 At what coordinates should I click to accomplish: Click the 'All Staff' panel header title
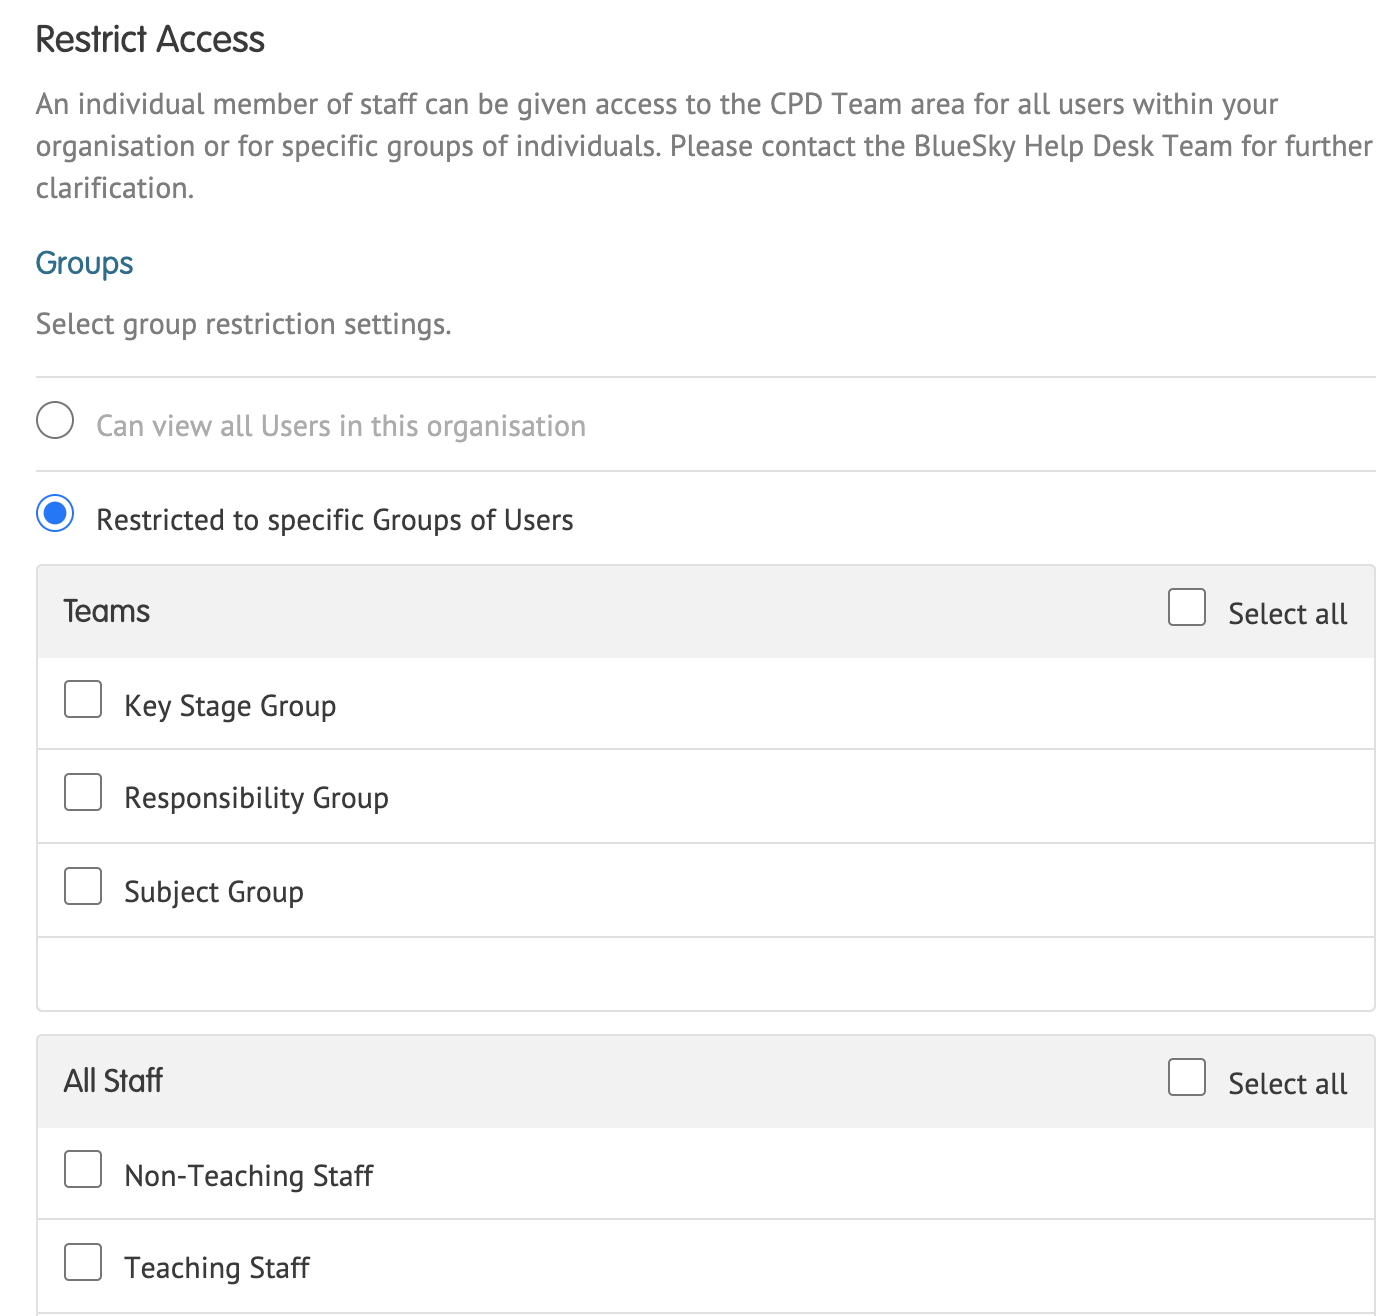coord(113,1081)
